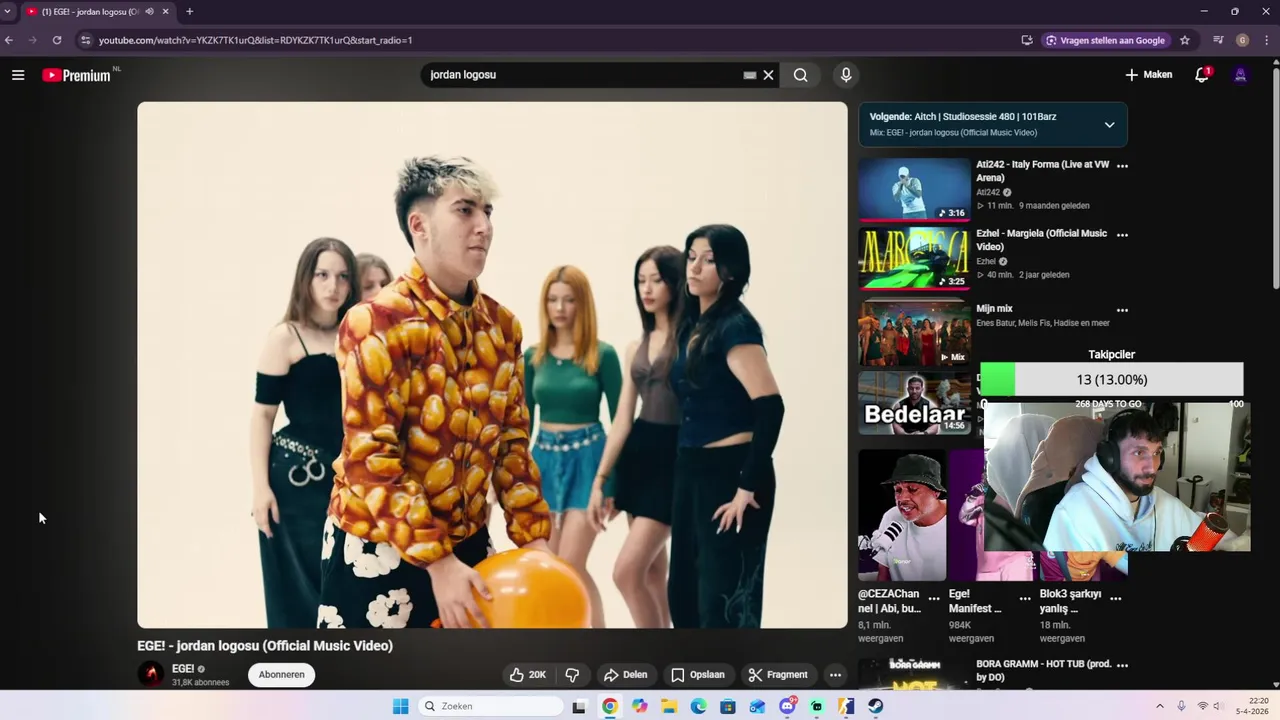Image resolution: width=1280 pixels, height=720 pixels.
Task: Open Microsoft Edge from taskbar
Action: click(699, 706)
